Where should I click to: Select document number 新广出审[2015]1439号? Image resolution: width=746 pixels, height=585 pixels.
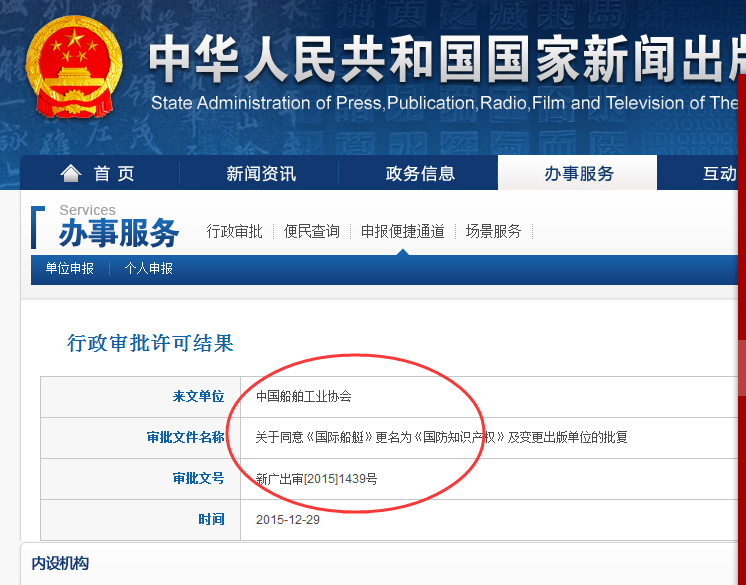(316, 478)
